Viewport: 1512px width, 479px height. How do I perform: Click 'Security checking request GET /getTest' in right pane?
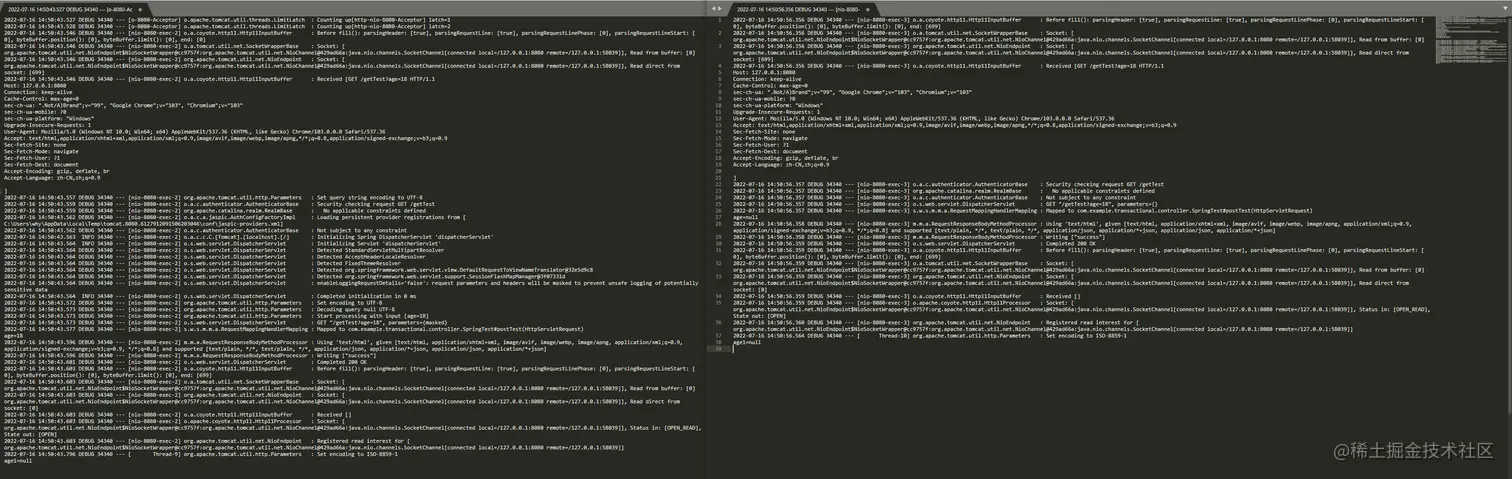pos(948,185)
